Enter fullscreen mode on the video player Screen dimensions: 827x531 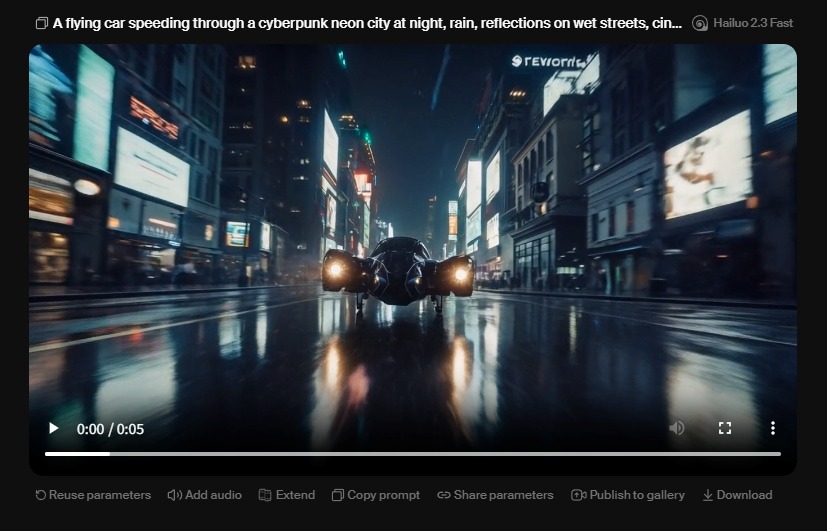pos(725,428)
